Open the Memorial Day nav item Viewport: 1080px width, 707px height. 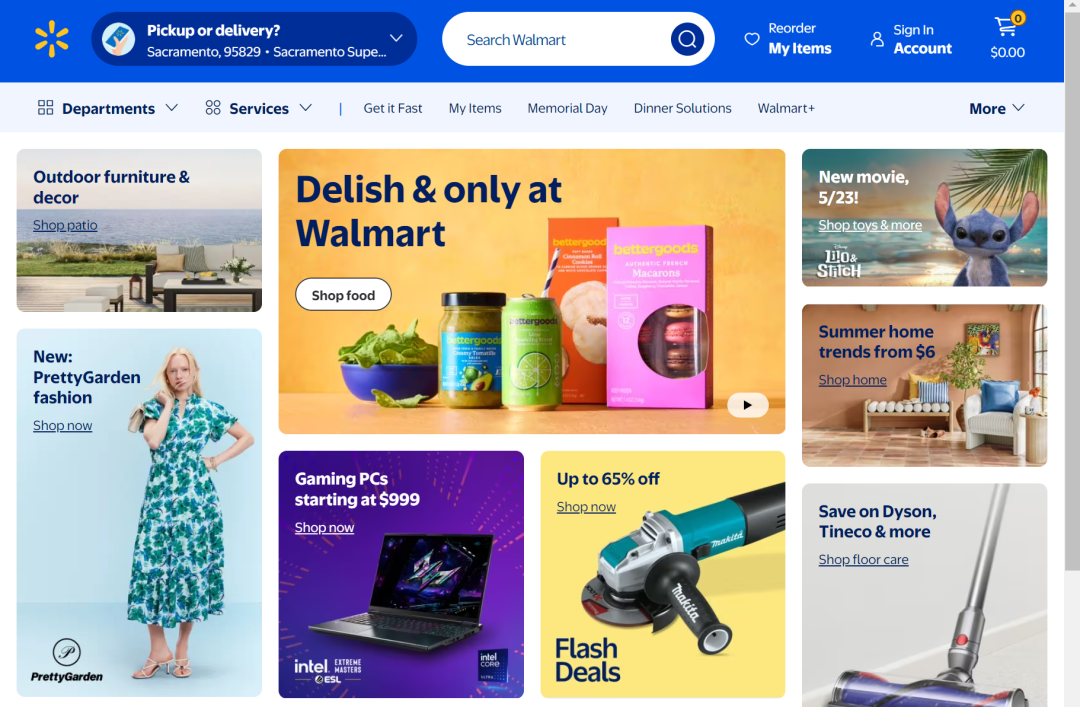[x=567, y=108]
